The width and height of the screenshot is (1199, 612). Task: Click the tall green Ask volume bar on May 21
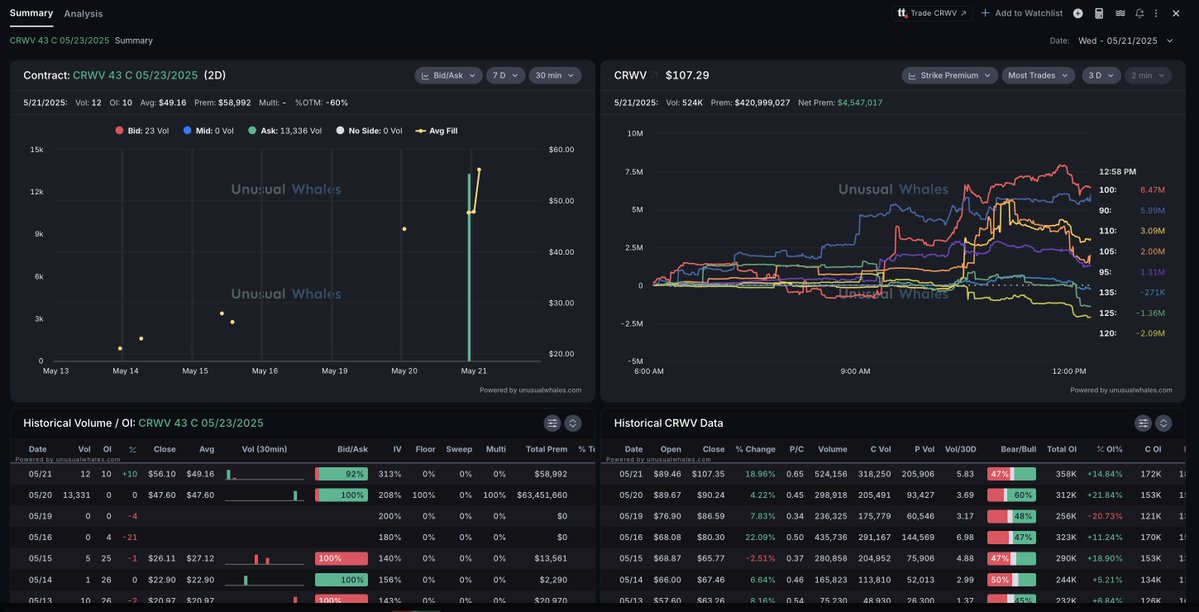tap(470, 267)
